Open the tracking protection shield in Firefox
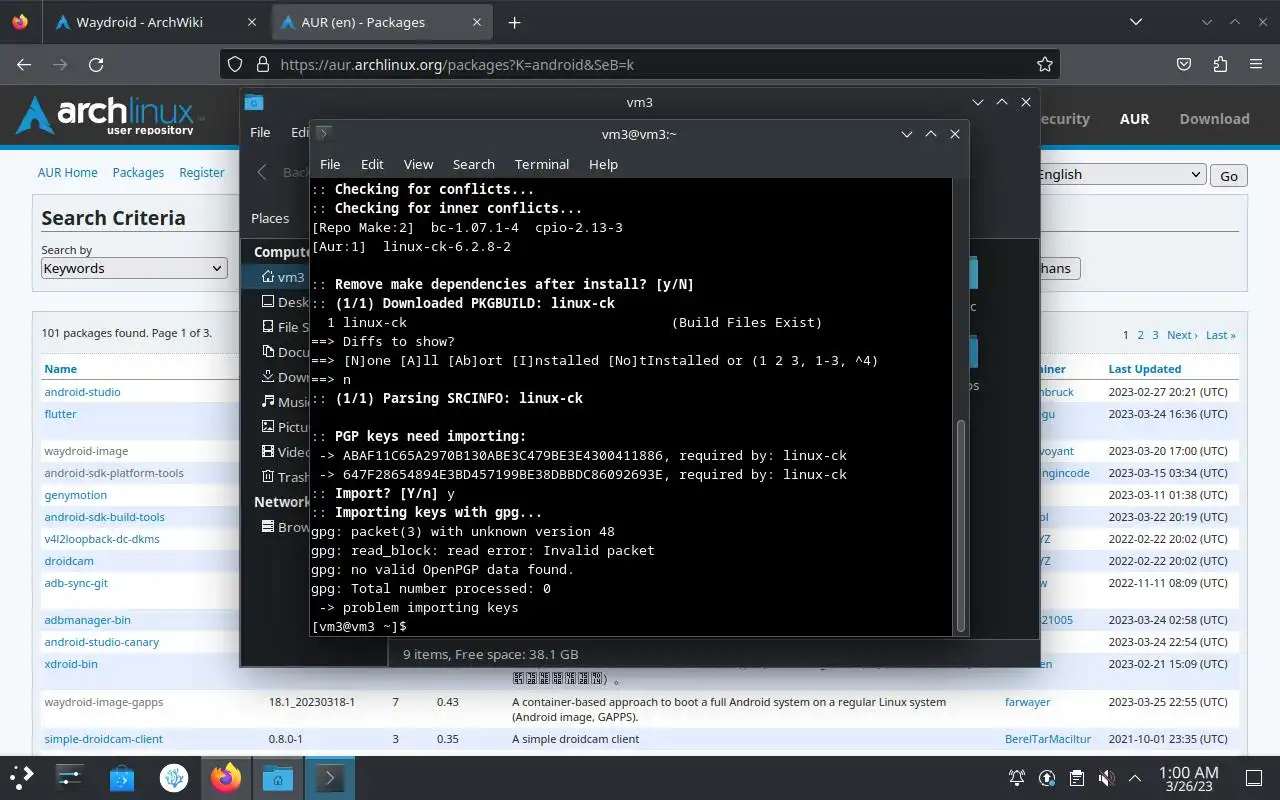Screen dimensions: 1280x800 [x=235, y=64]
